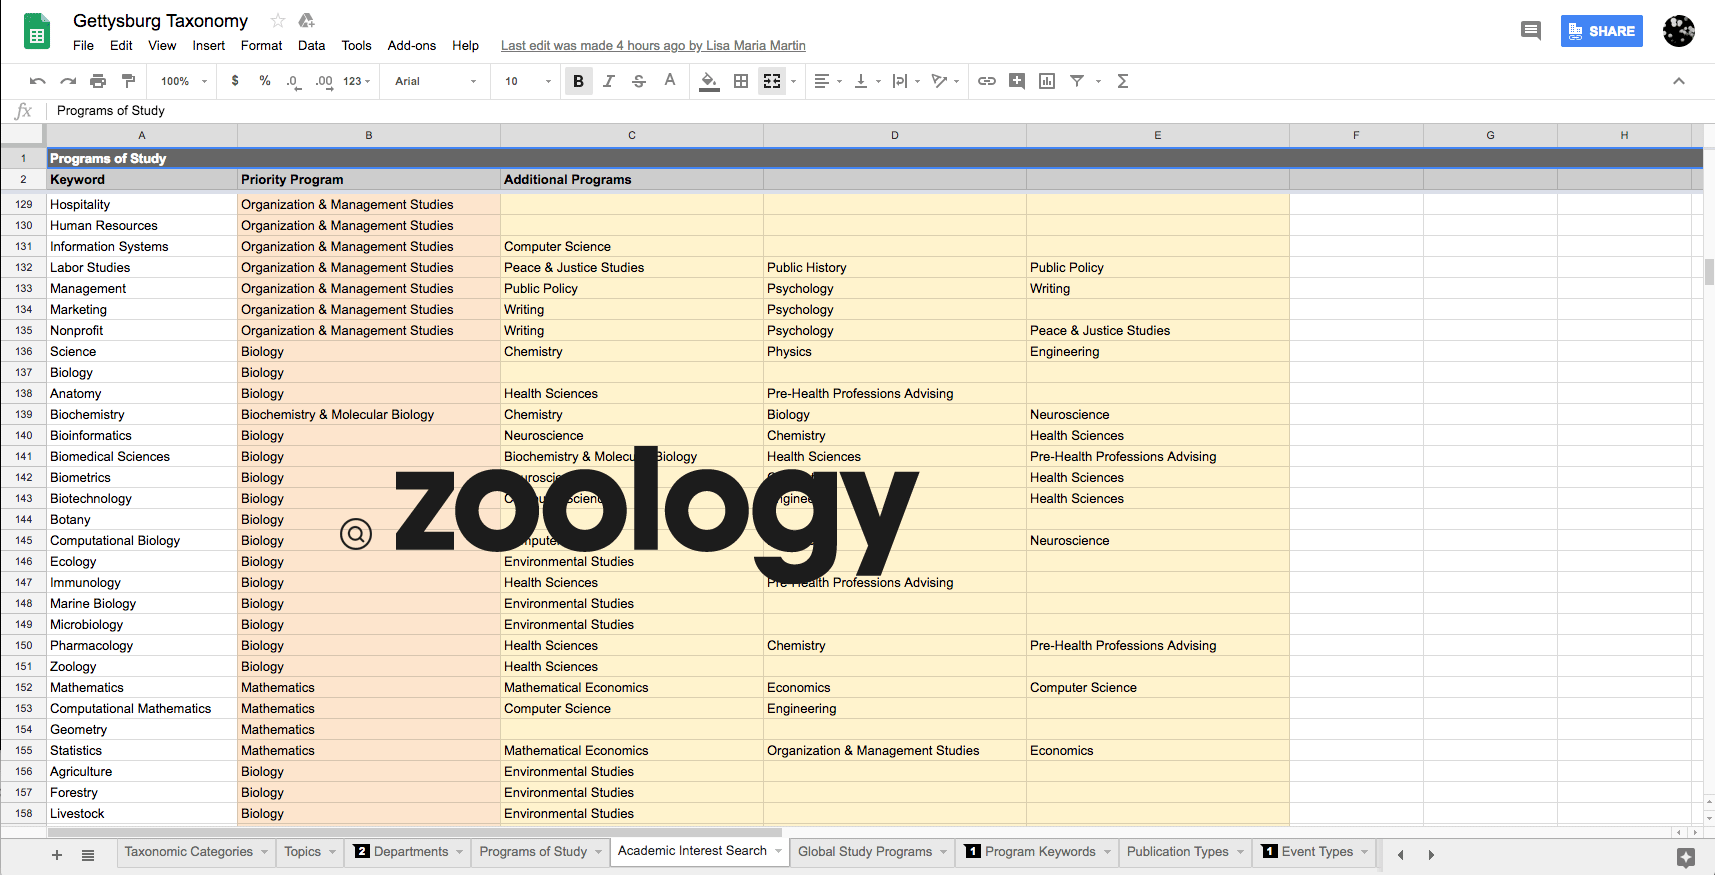Image resolution: width=1715 pixels, height=875 pixels.
Task: Select the Biochemistry & Molecular Biology priority cell
Action: click(369, 415)
